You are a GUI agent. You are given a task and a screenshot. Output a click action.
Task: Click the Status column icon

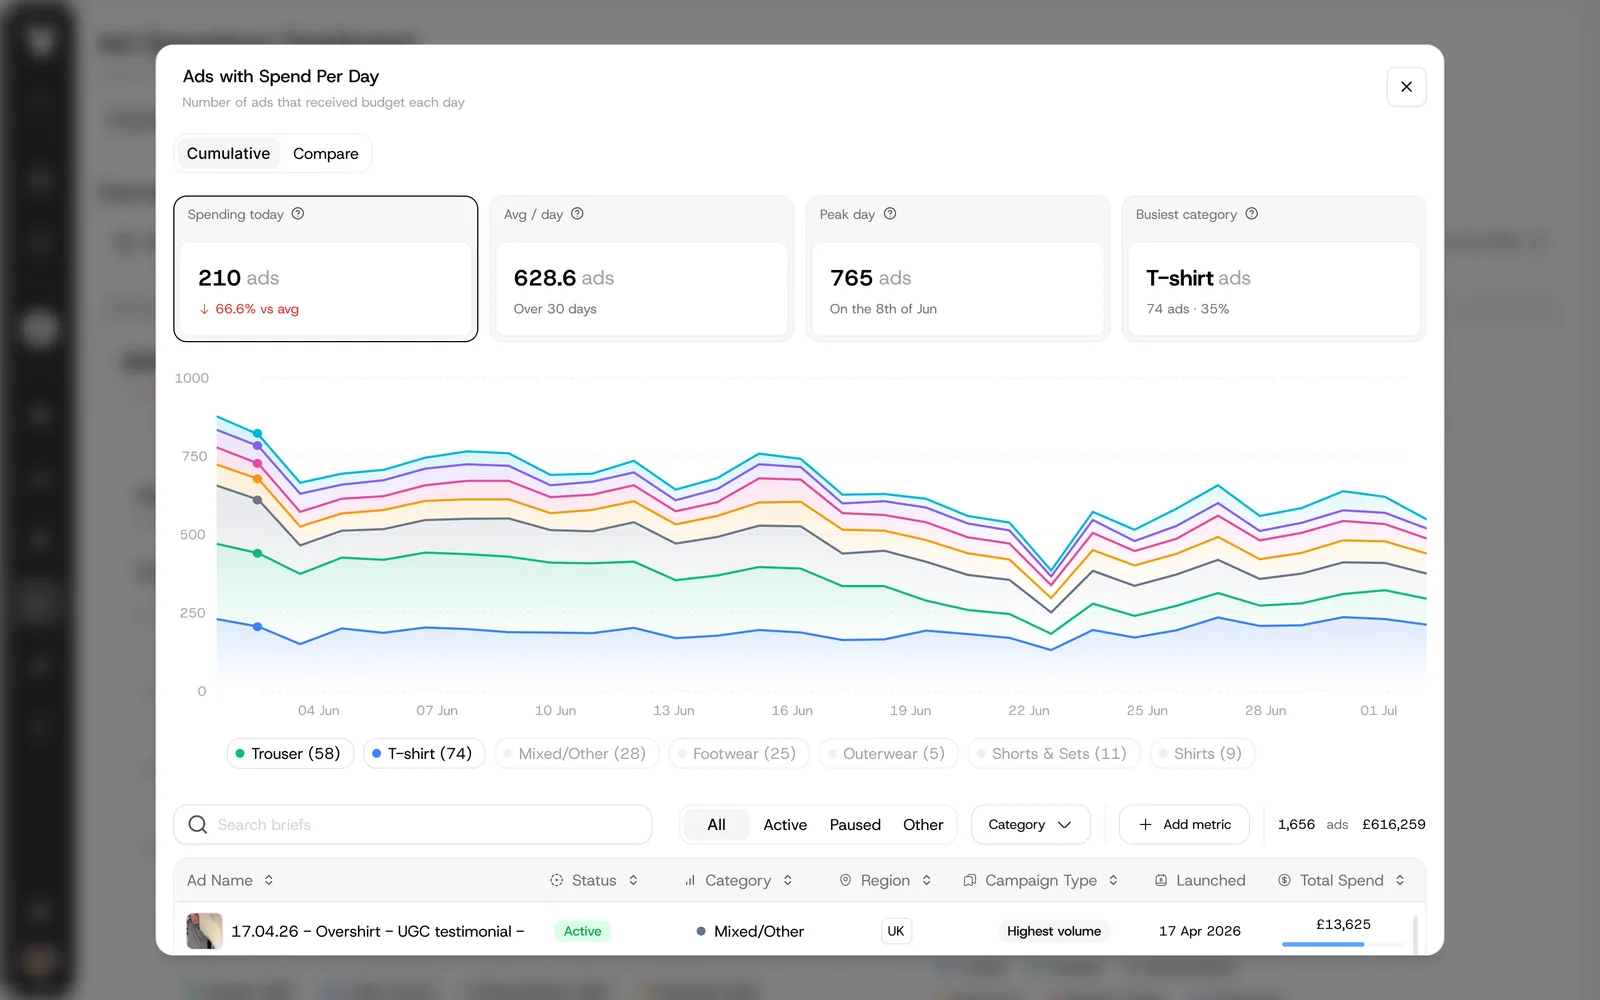[x=557, y=880]
